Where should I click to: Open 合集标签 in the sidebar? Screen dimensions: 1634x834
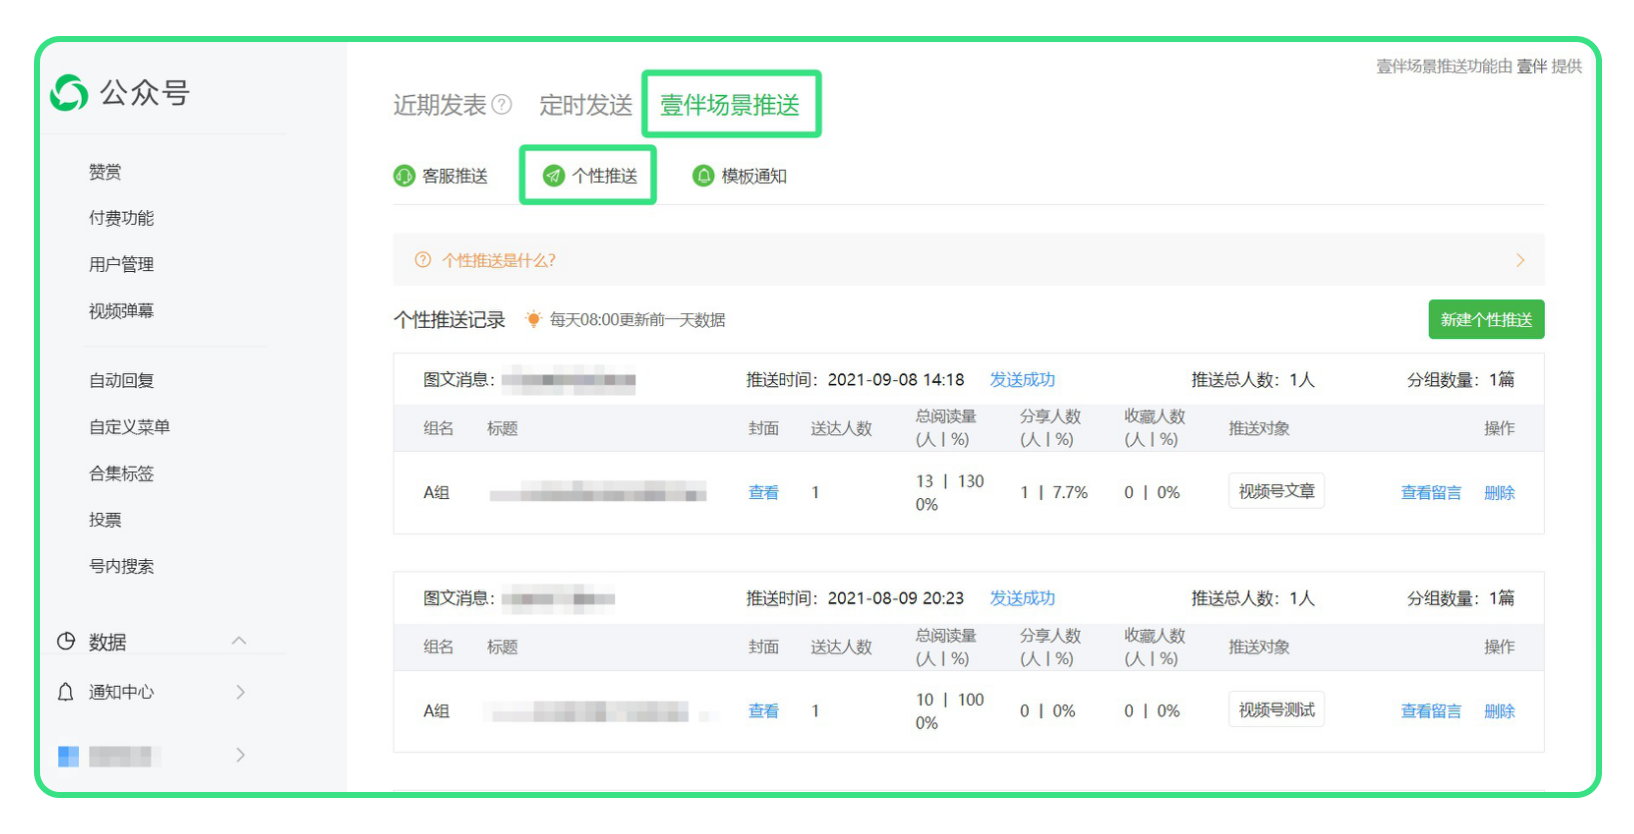click(x=121, y=473)
